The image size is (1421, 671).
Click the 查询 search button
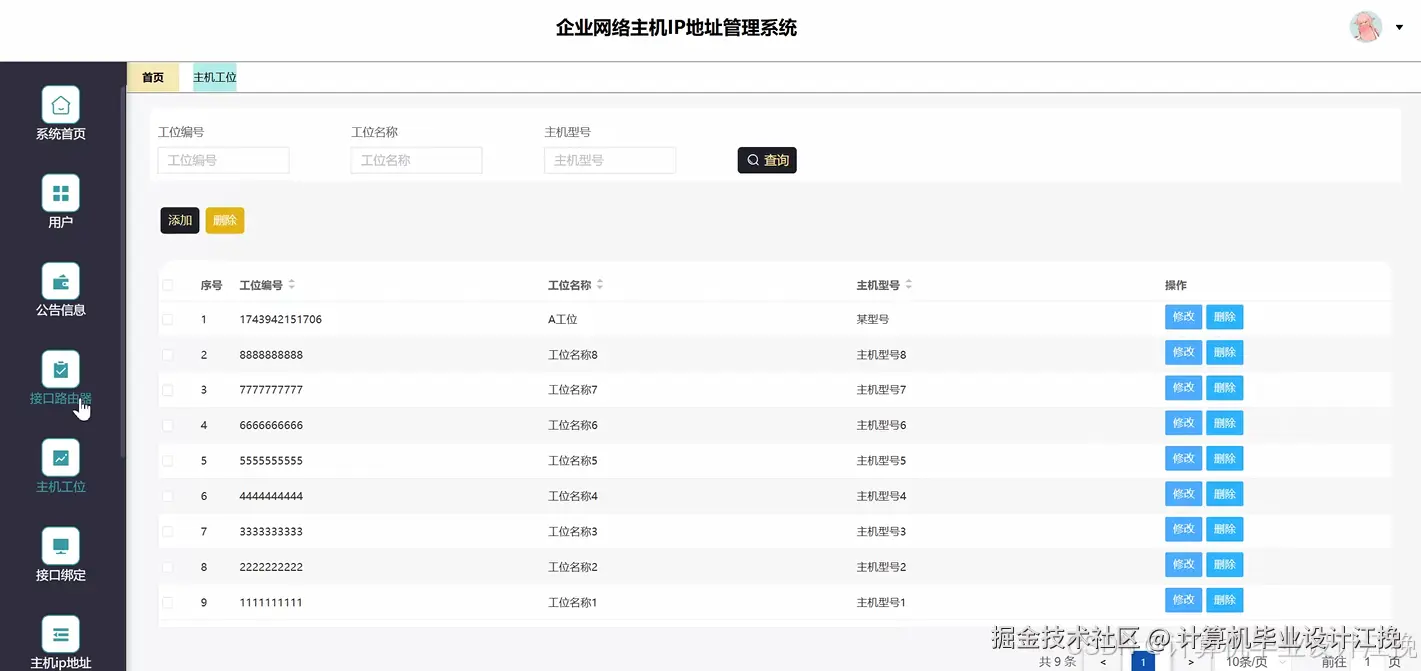click(767, 160)
